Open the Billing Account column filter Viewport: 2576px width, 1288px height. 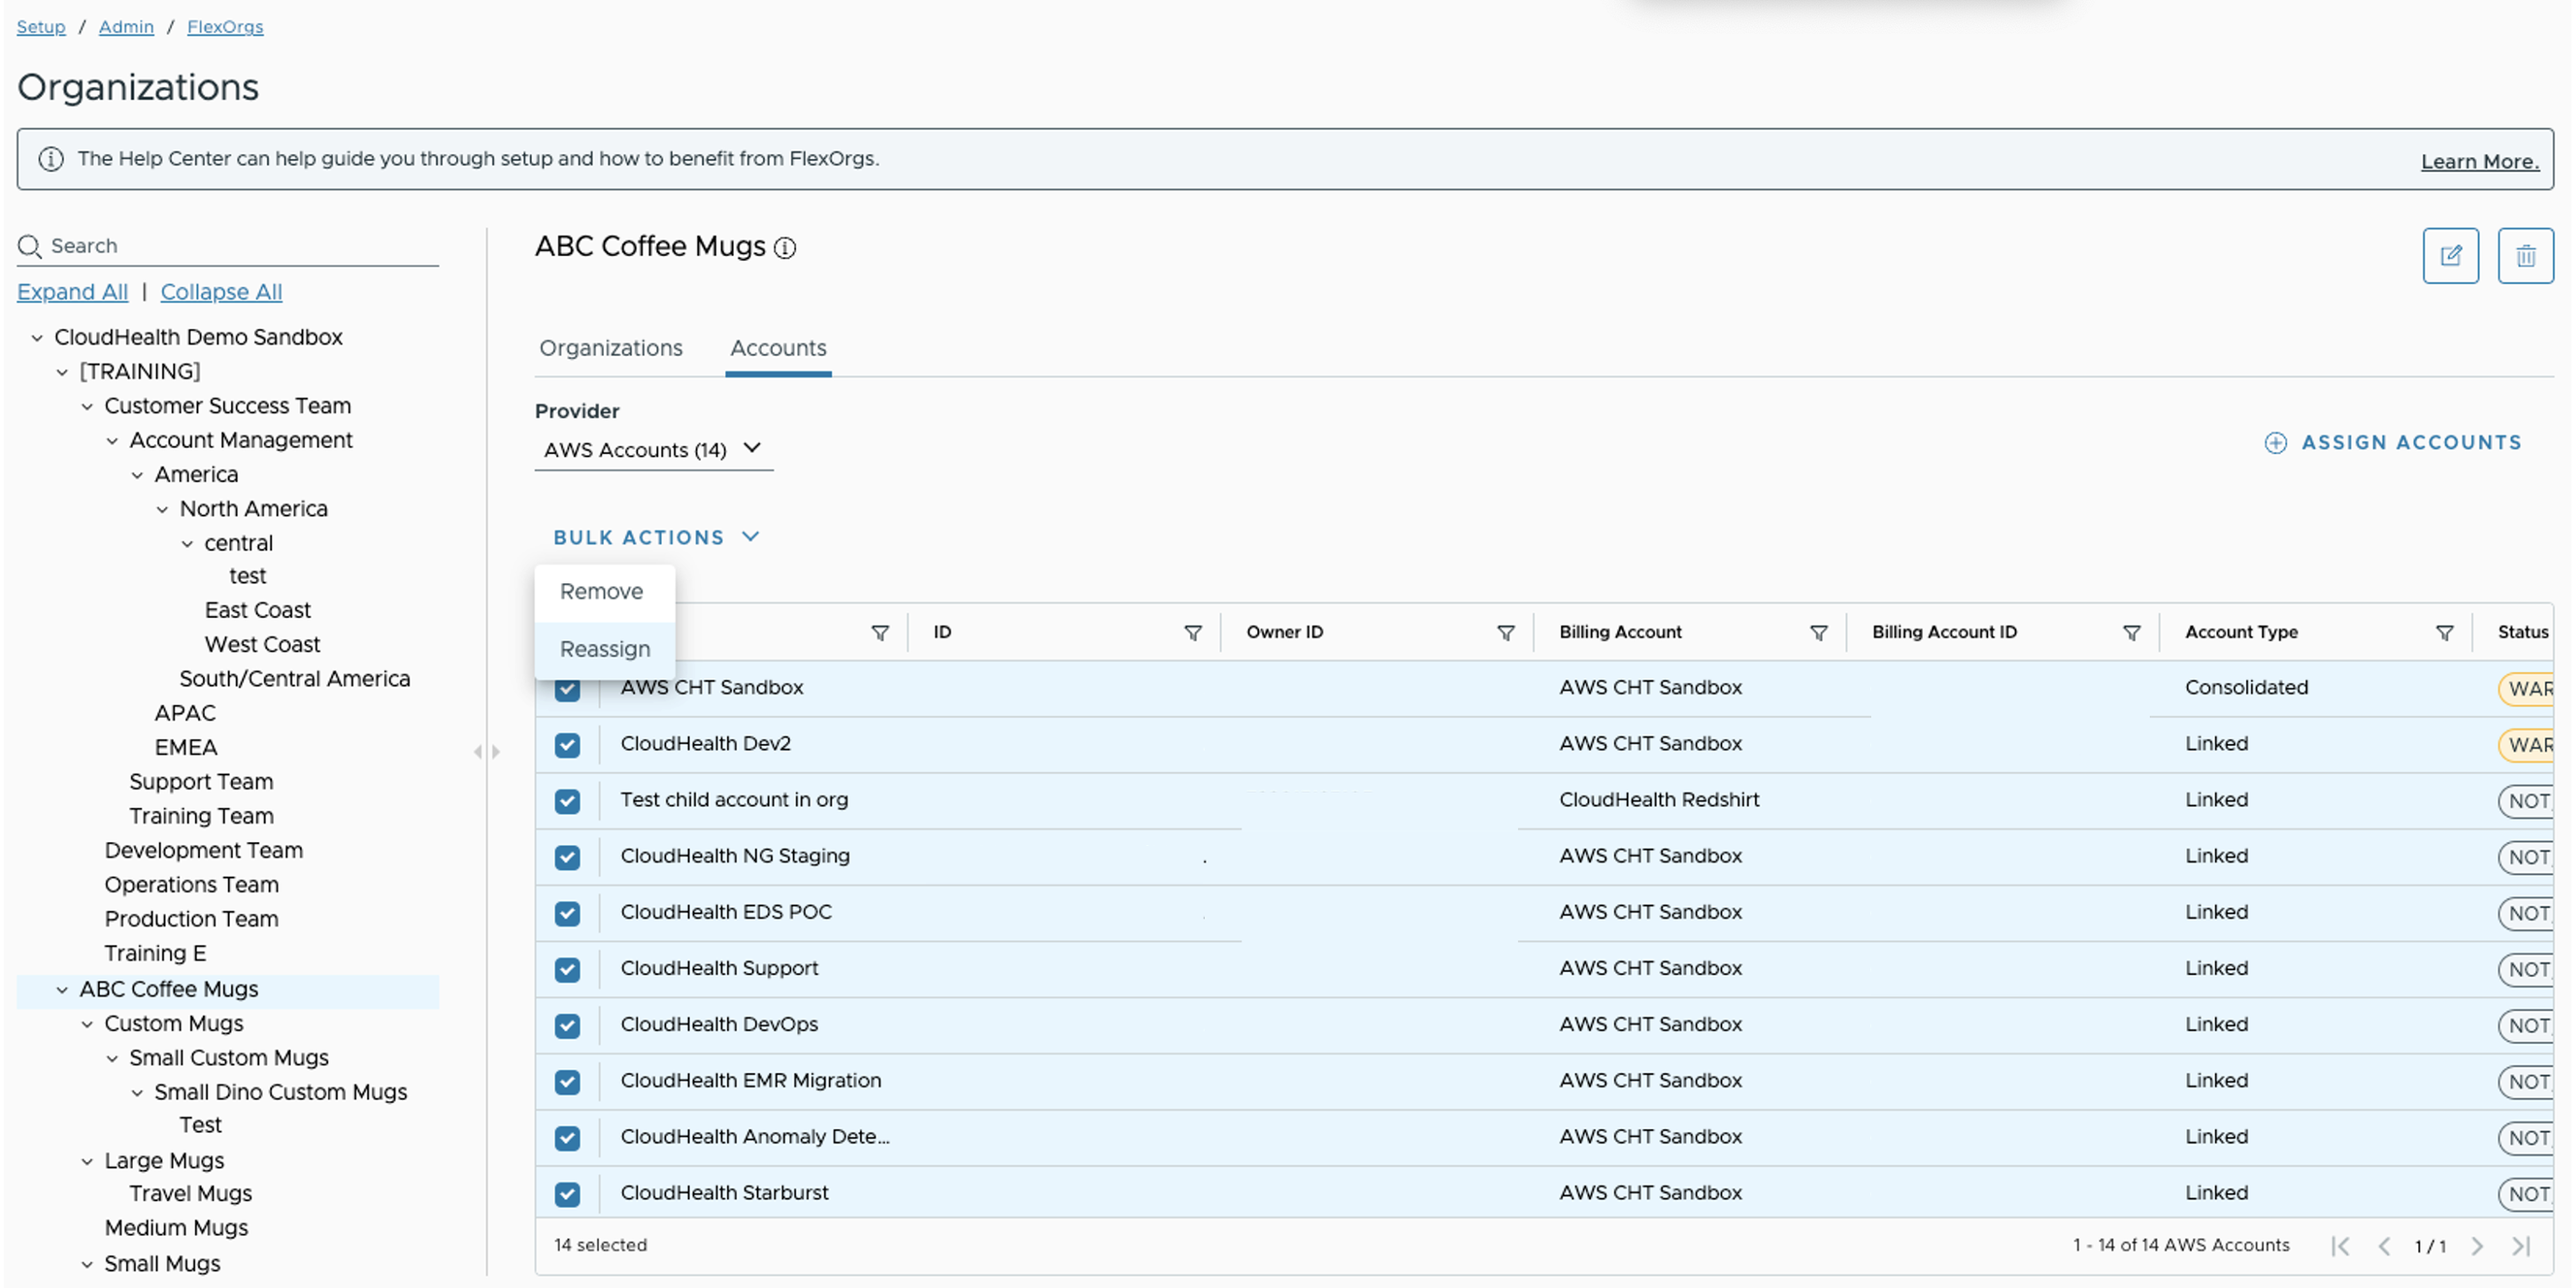(x=1818, y=633)
